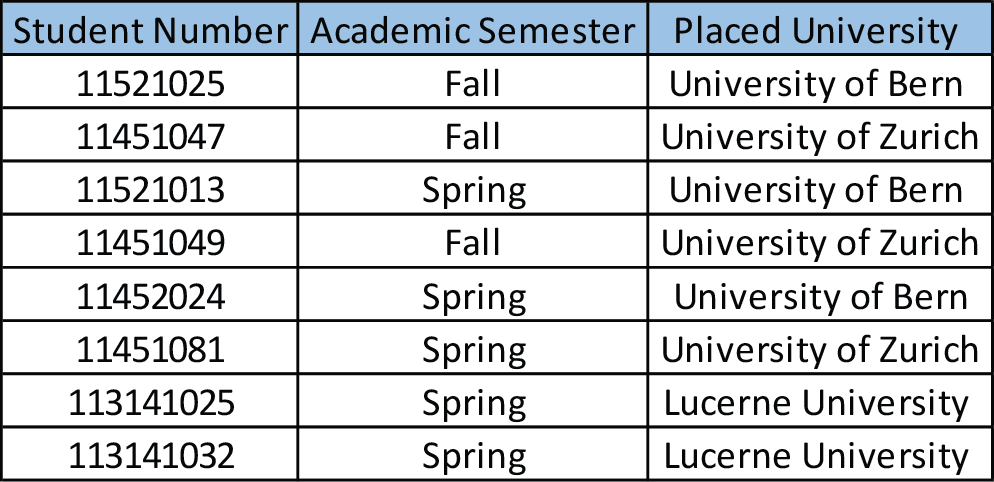Image resolution: width=994 pixels, height=482 pixels.
Task: Click student number 11451047
Action: tap(150, 134)
